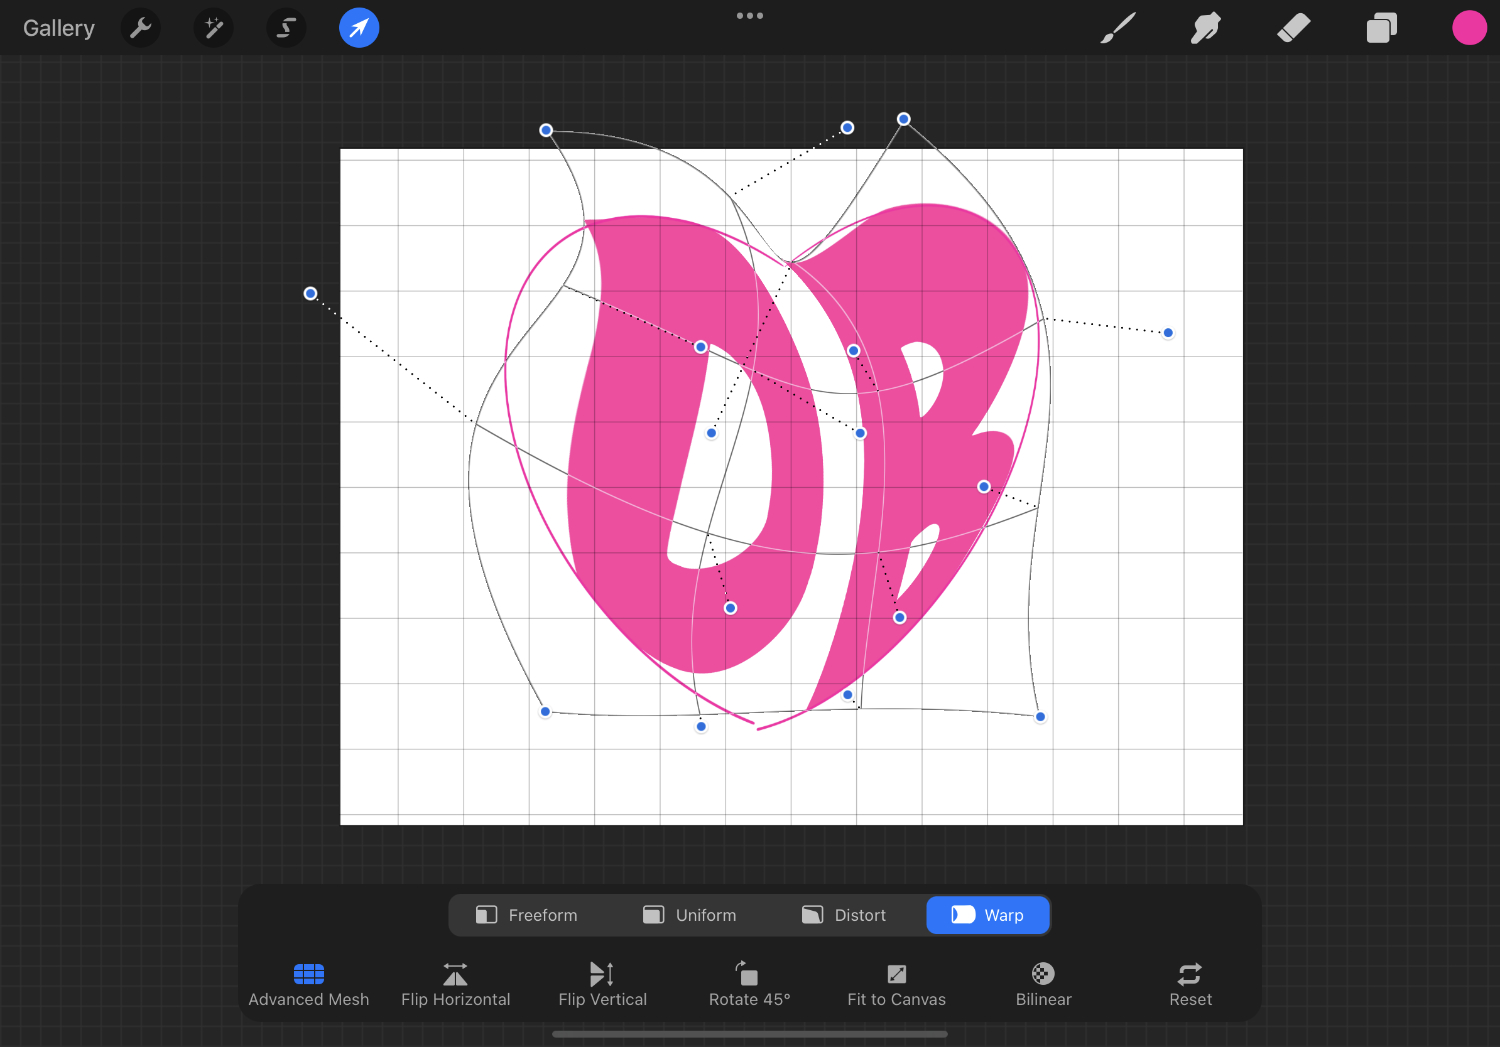The image size is (1500, 1047).
Task: Enable Warp transform mode
Action: tap(988, 914)
